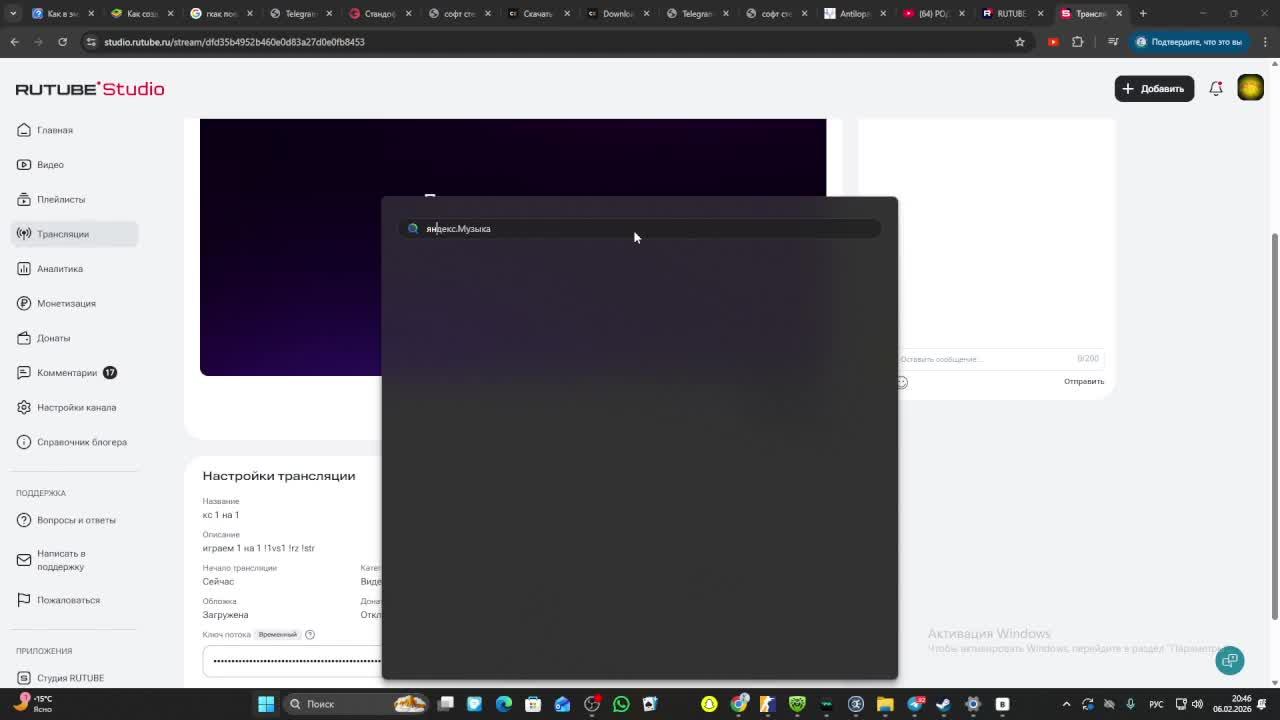Click the page vertical scrollbar
This screenshot has width=1280, height=720.
[1273, 427]
